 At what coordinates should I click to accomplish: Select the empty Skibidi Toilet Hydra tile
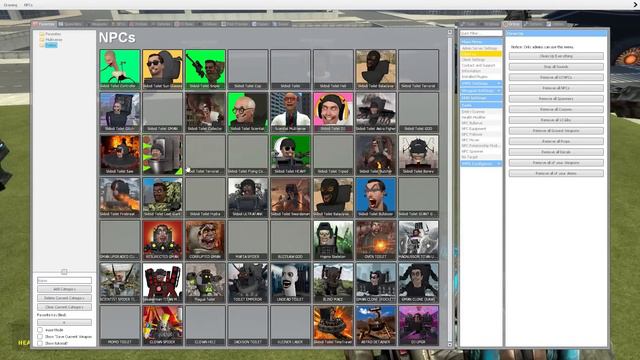tap(205, 197)
